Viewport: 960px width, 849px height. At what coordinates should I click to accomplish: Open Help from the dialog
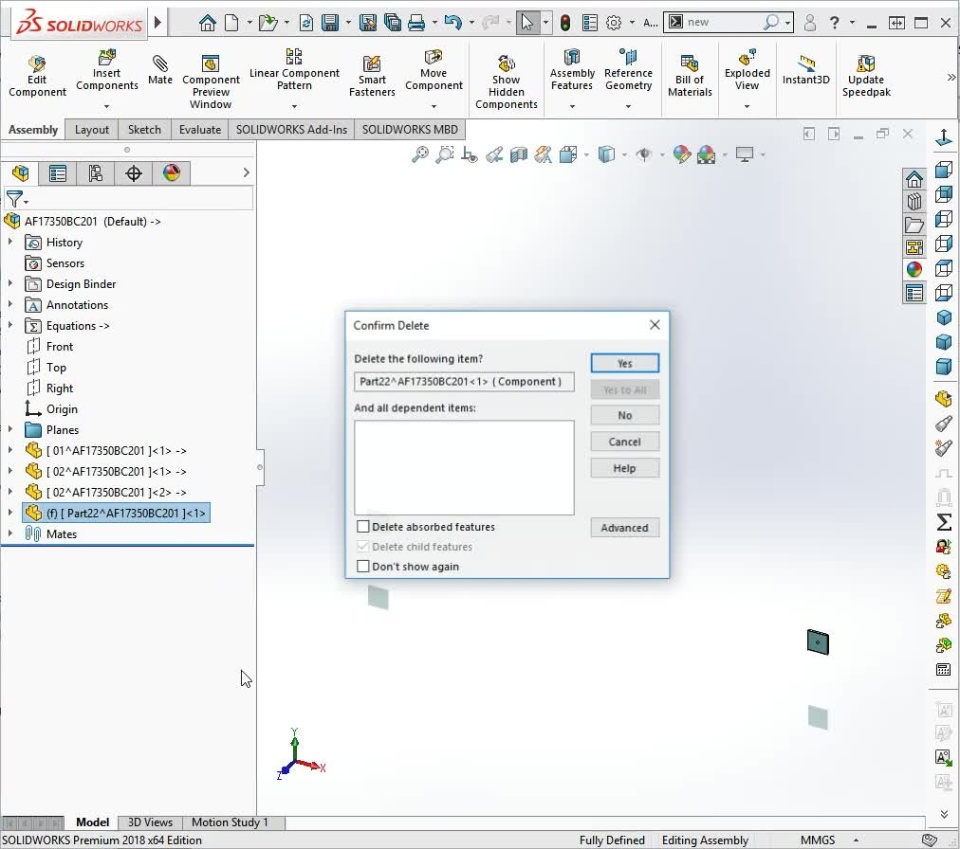pos(624,468)
